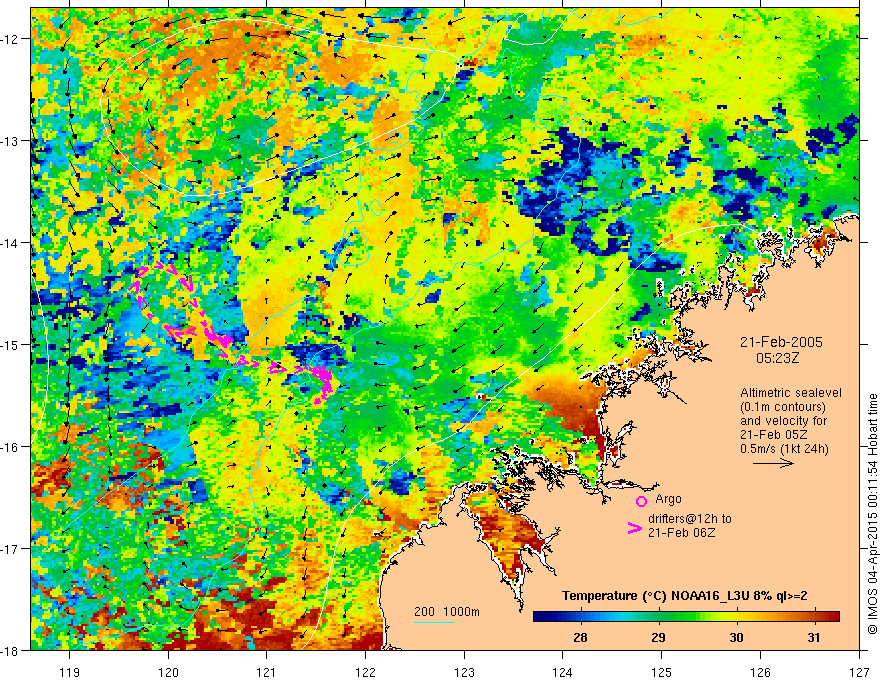Viewport: 880px width, 680px height.
Task: Click the longitude axis label '121'
Action: [267, 672]
